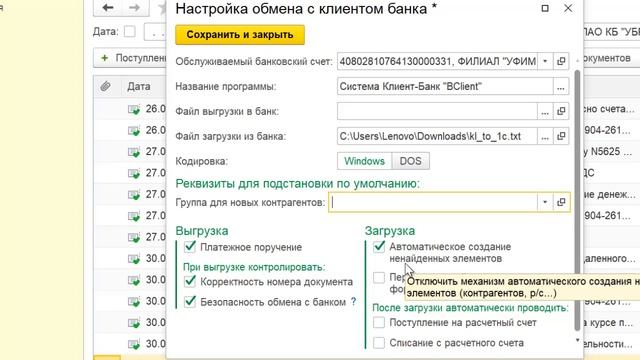Select Windows encoding
The width and height of the screenshot is (640, 360).
point(364,161)
